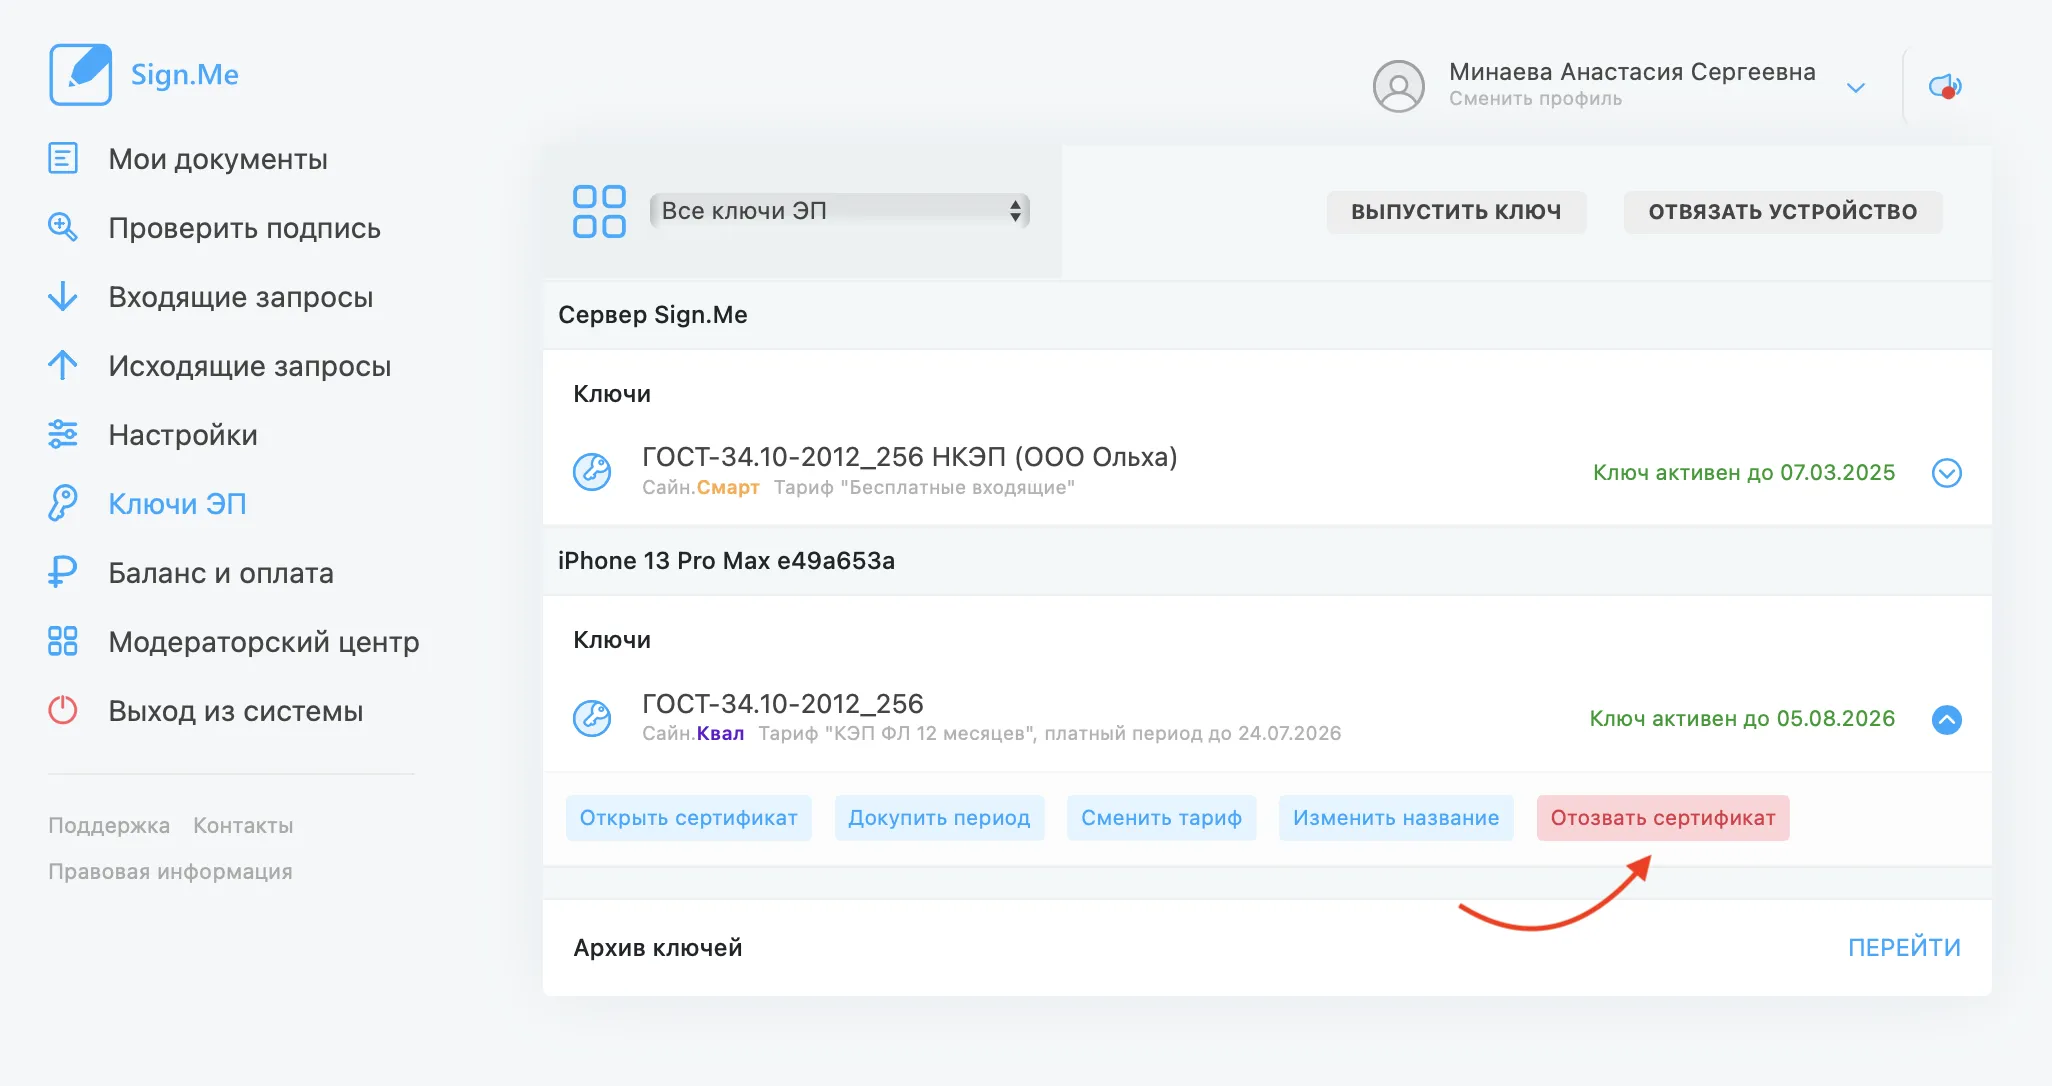This screenshot has height=1086, width=2052.
Task: Click key icon for ГОСТ-34.10-2012_256 НКЭП
Action: [592, 471]
